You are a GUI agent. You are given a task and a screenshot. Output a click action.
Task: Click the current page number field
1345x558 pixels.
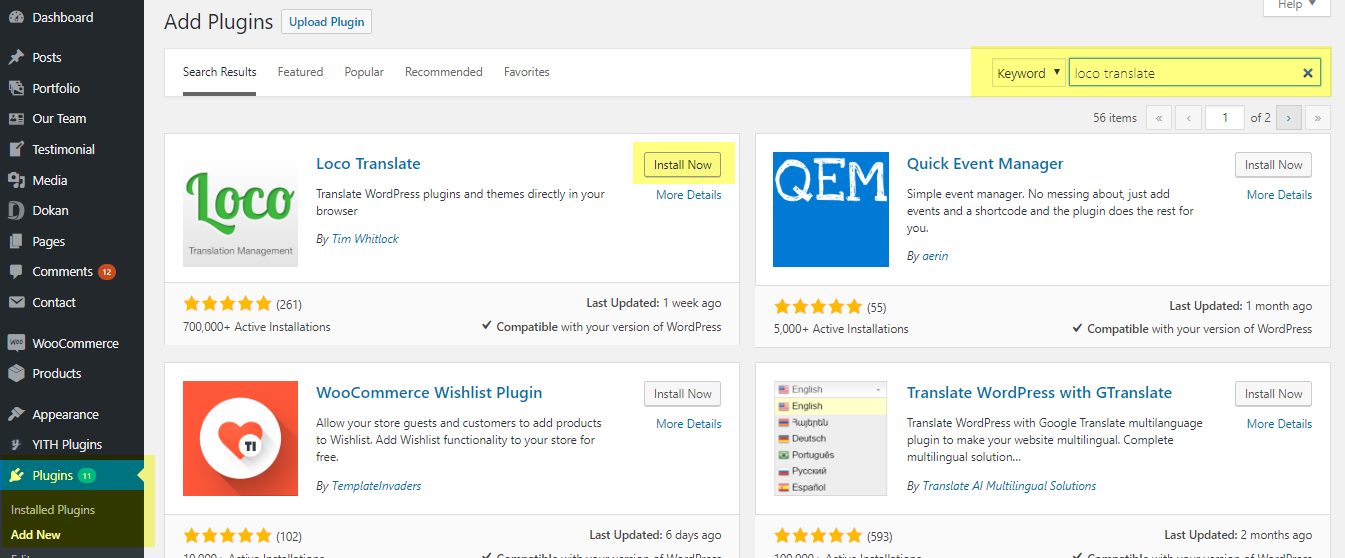(x=1225, y=118)
